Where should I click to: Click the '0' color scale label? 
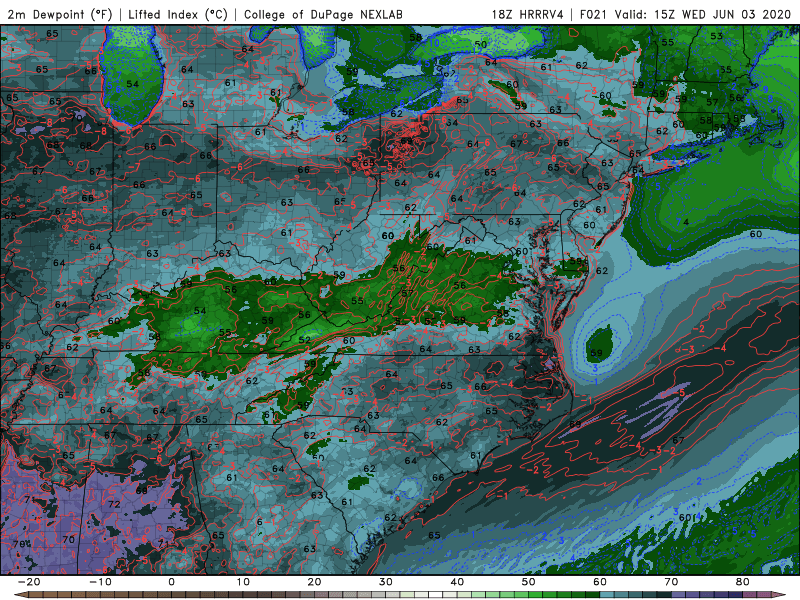click(x=171, y=582)
